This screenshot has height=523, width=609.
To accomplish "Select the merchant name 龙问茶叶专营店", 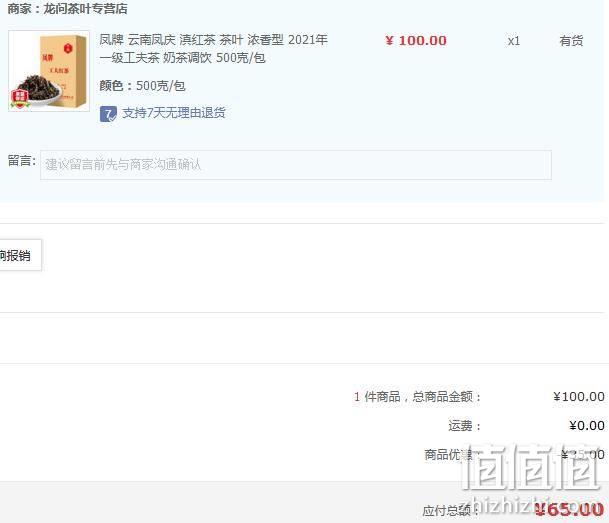I will pos(85,9).
